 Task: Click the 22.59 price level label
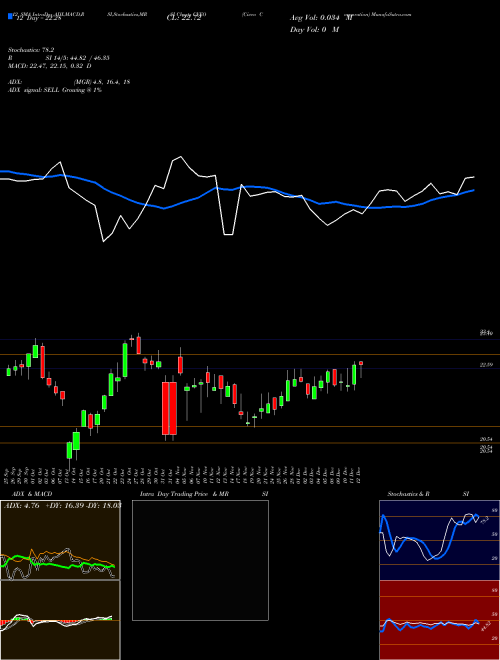[487, 365]
